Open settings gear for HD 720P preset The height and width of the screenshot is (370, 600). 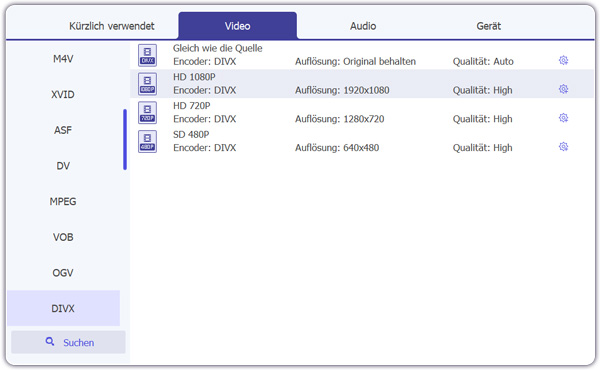tap(563, 118)
